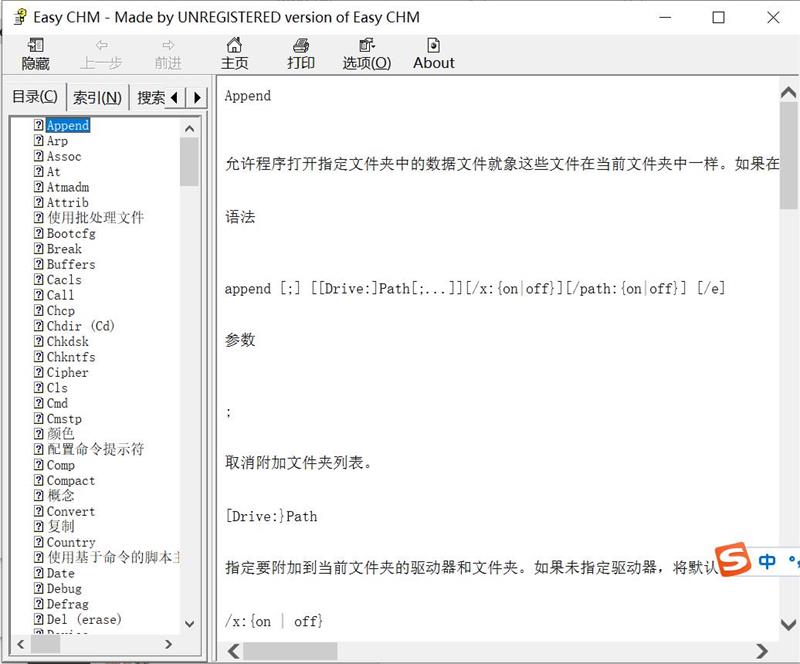The height and width of the screenshot is (664, 800).
Task: Click the tree panel scroll right arrow
Action: 168,644
